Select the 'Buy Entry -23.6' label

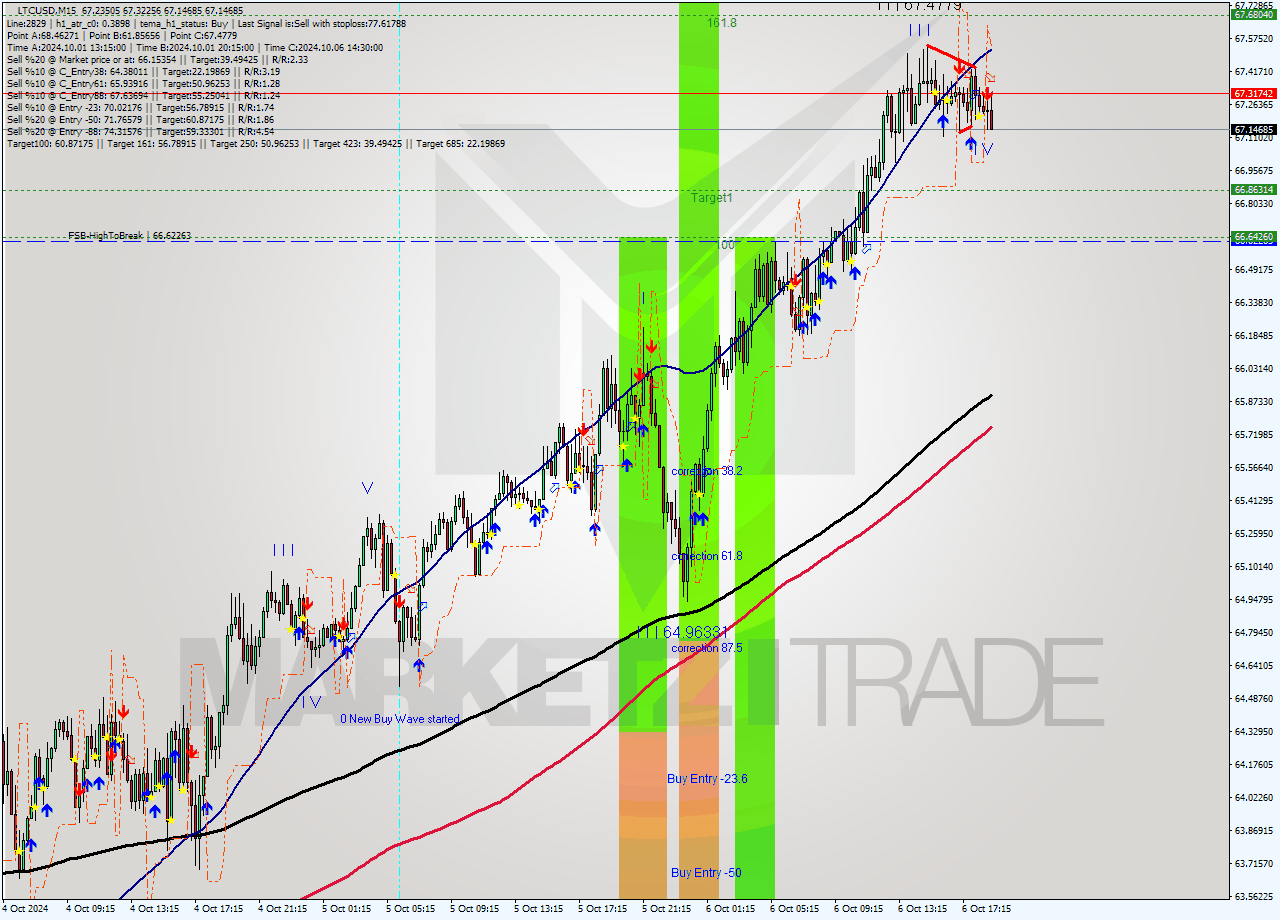tap(708, 779)
